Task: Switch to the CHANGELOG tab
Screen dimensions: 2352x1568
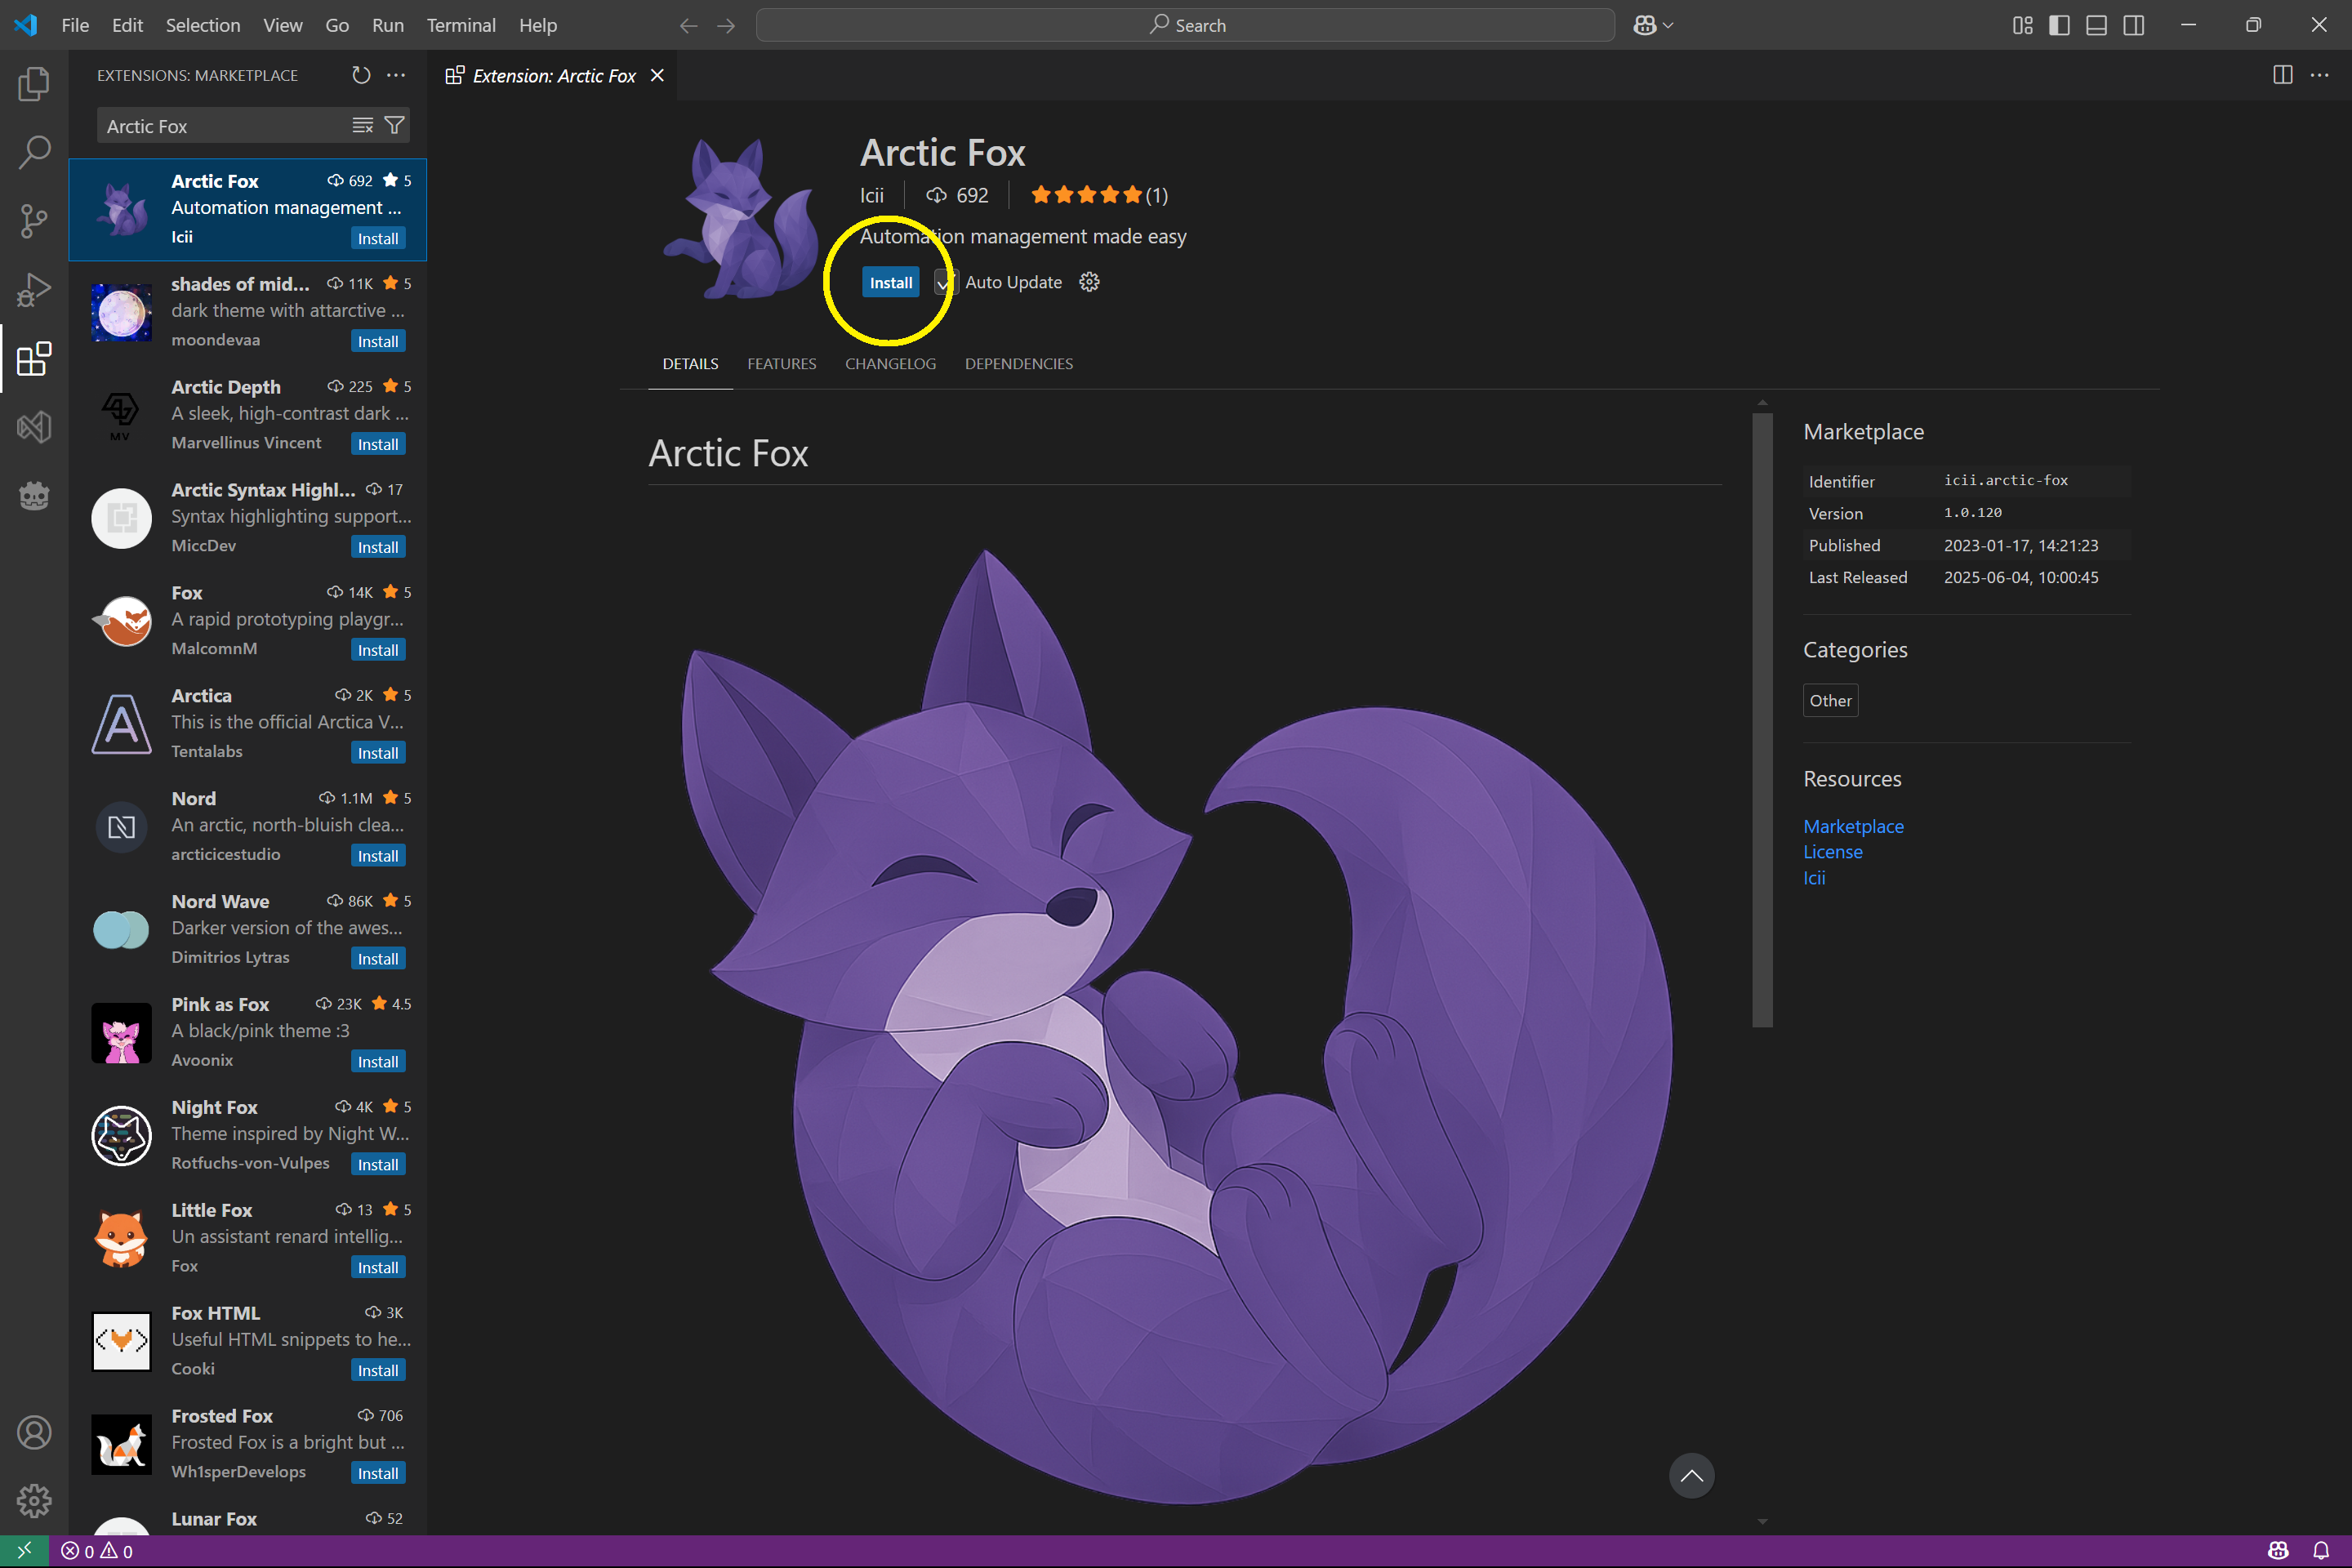Action: tap(890, 363)
